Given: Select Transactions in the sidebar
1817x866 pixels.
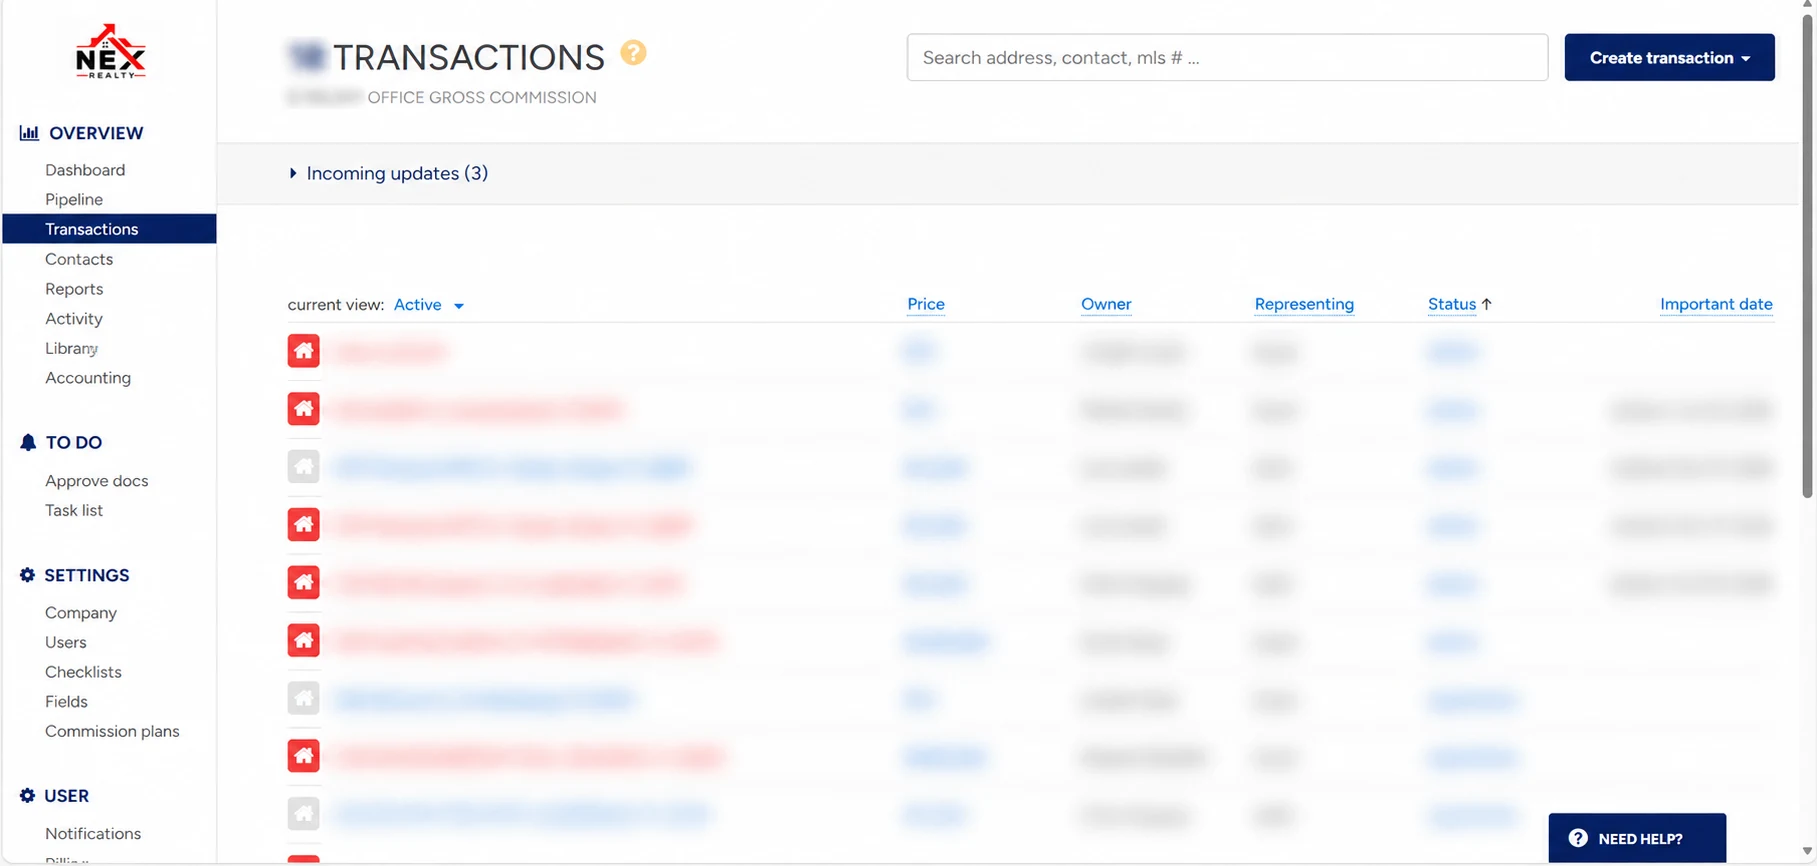Looking at the screenshot, I should tap(109, 229).
